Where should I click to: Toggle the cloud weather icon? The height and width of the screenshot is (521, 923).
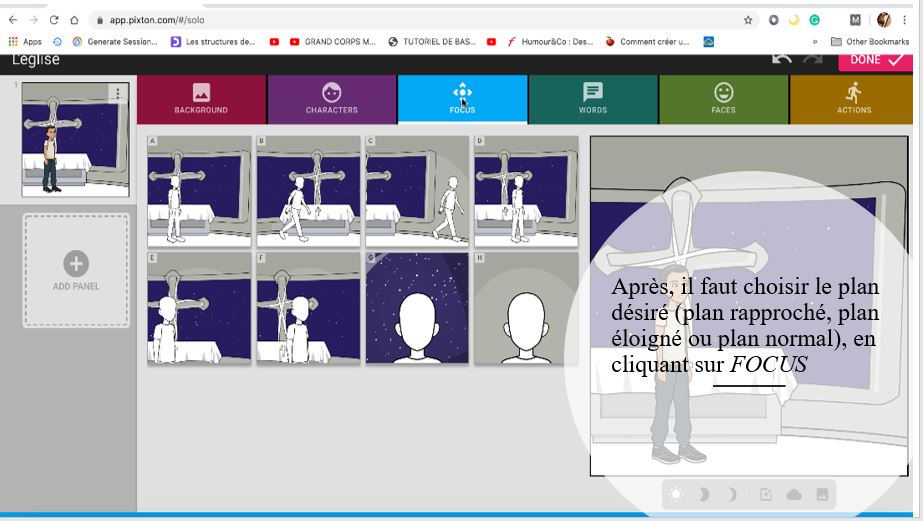click(x=794, y=494)
